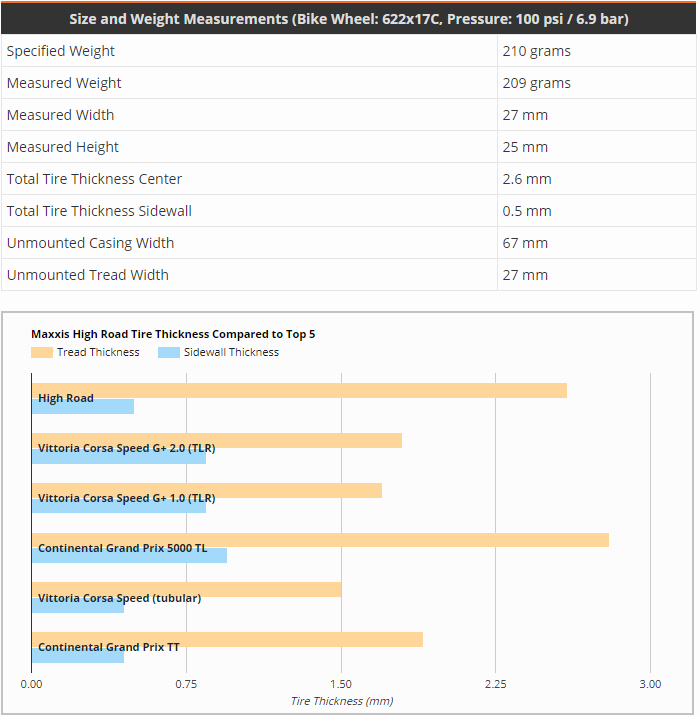The height and width of the screenshot is (717, 700).
Task: Click the '0.75' axis tick label
Action: tap(186, 684)
